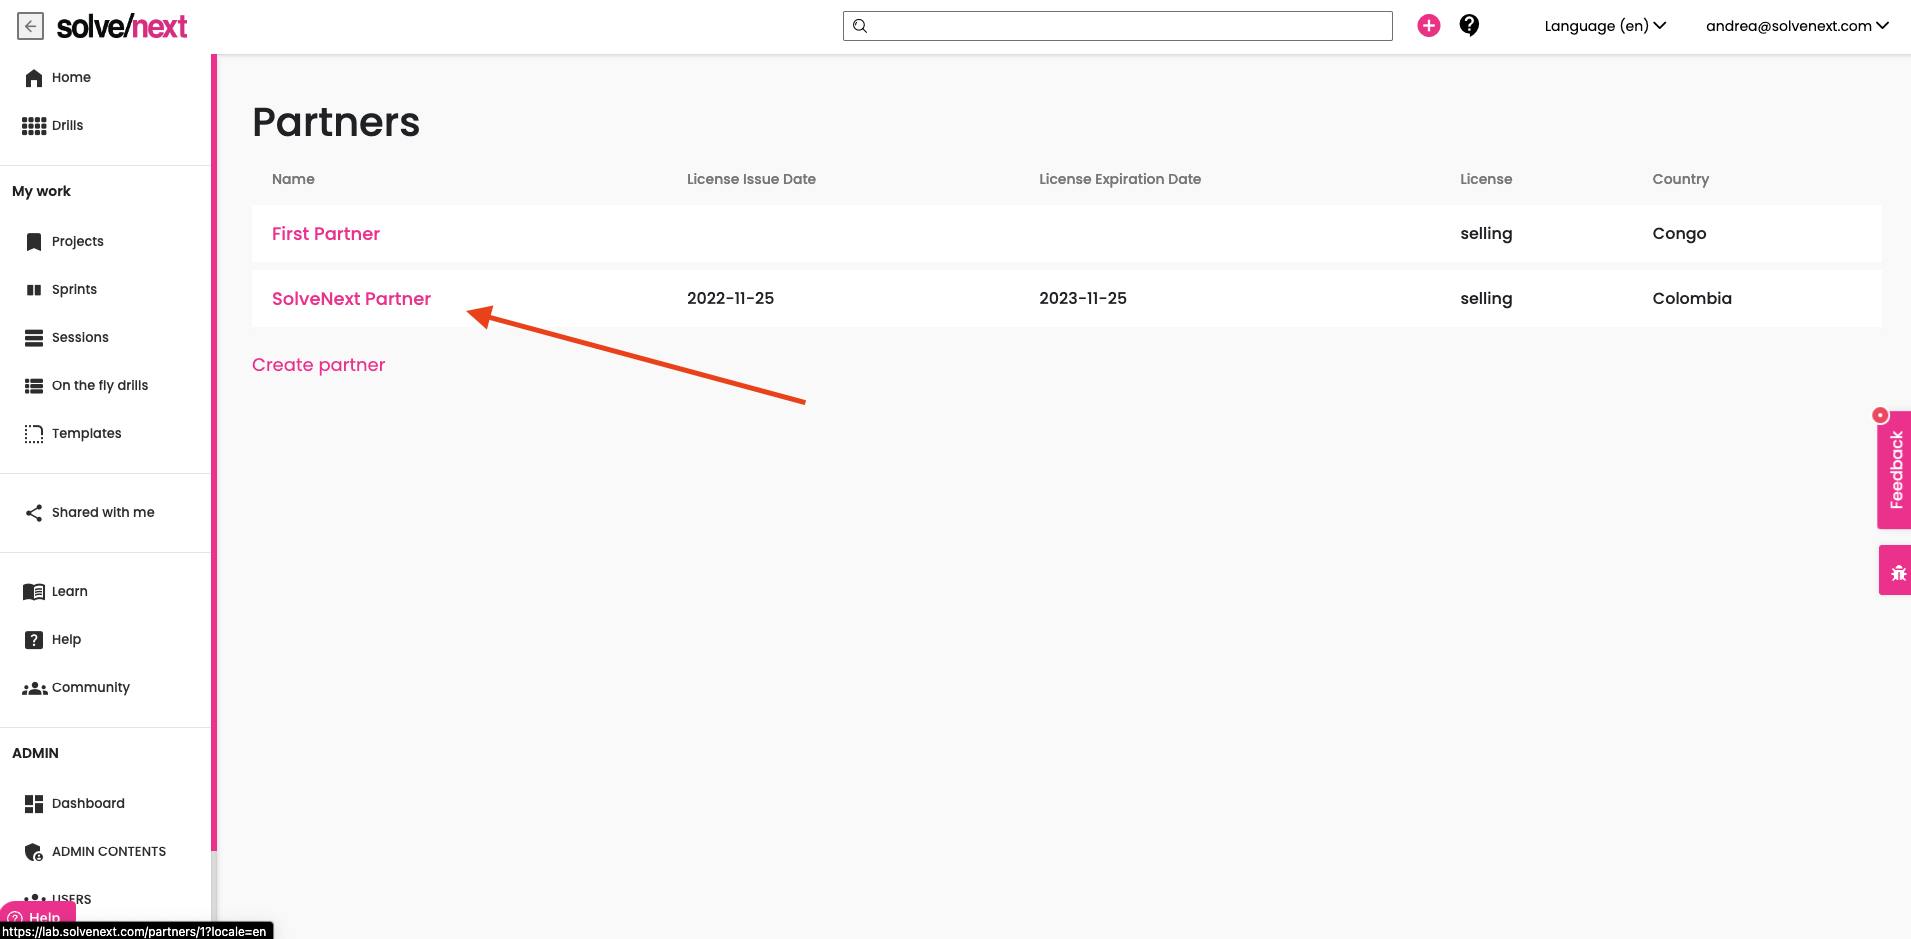Open Sprints in the sidebar
The width and height of the screenshot is (1911, 939).
tap(74, 289)
